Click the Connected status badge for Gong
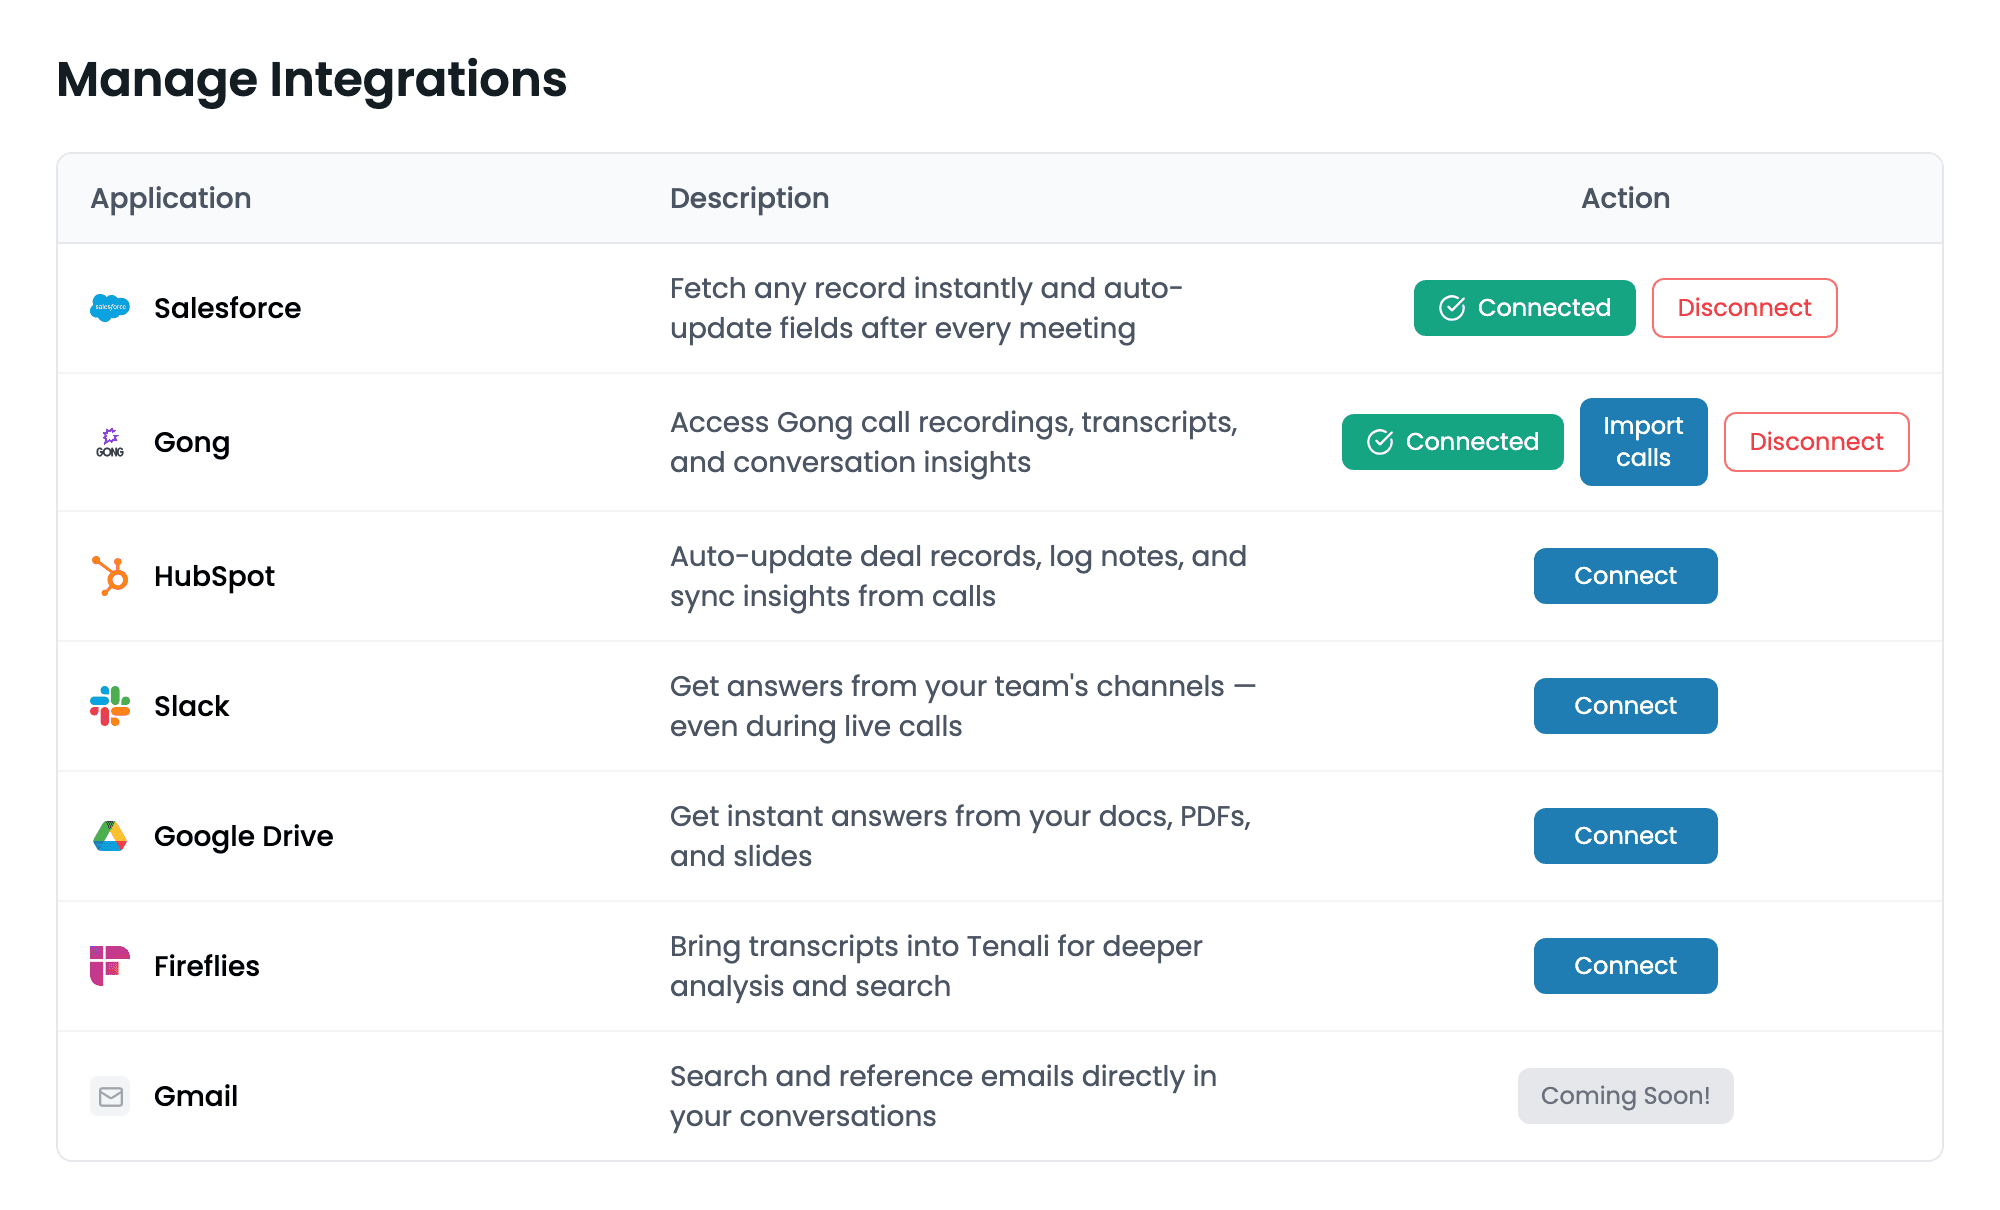The width and height of the screenshot is (2000, 1210). (x=1453, y=442)
